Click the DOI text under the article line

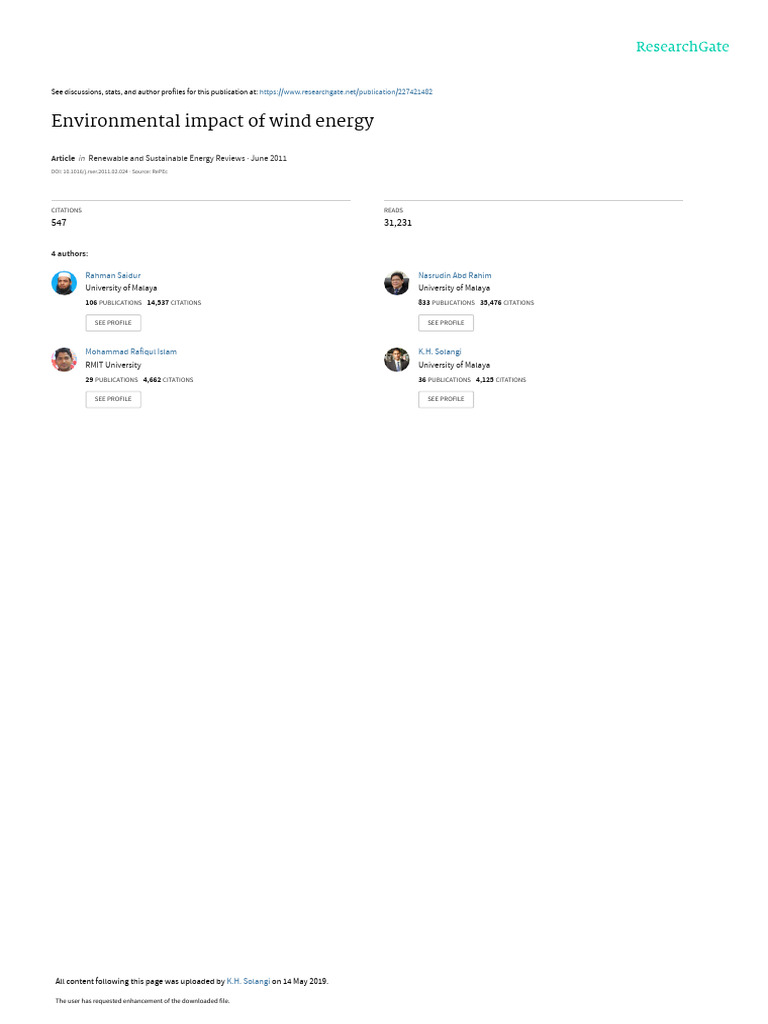click(x=89, y=172)
